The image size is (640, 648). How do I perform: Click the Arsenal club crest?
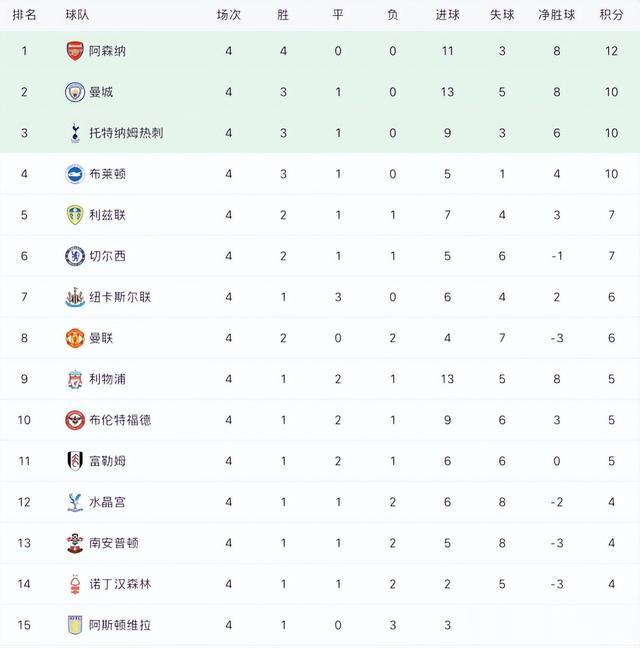point(75,51)
